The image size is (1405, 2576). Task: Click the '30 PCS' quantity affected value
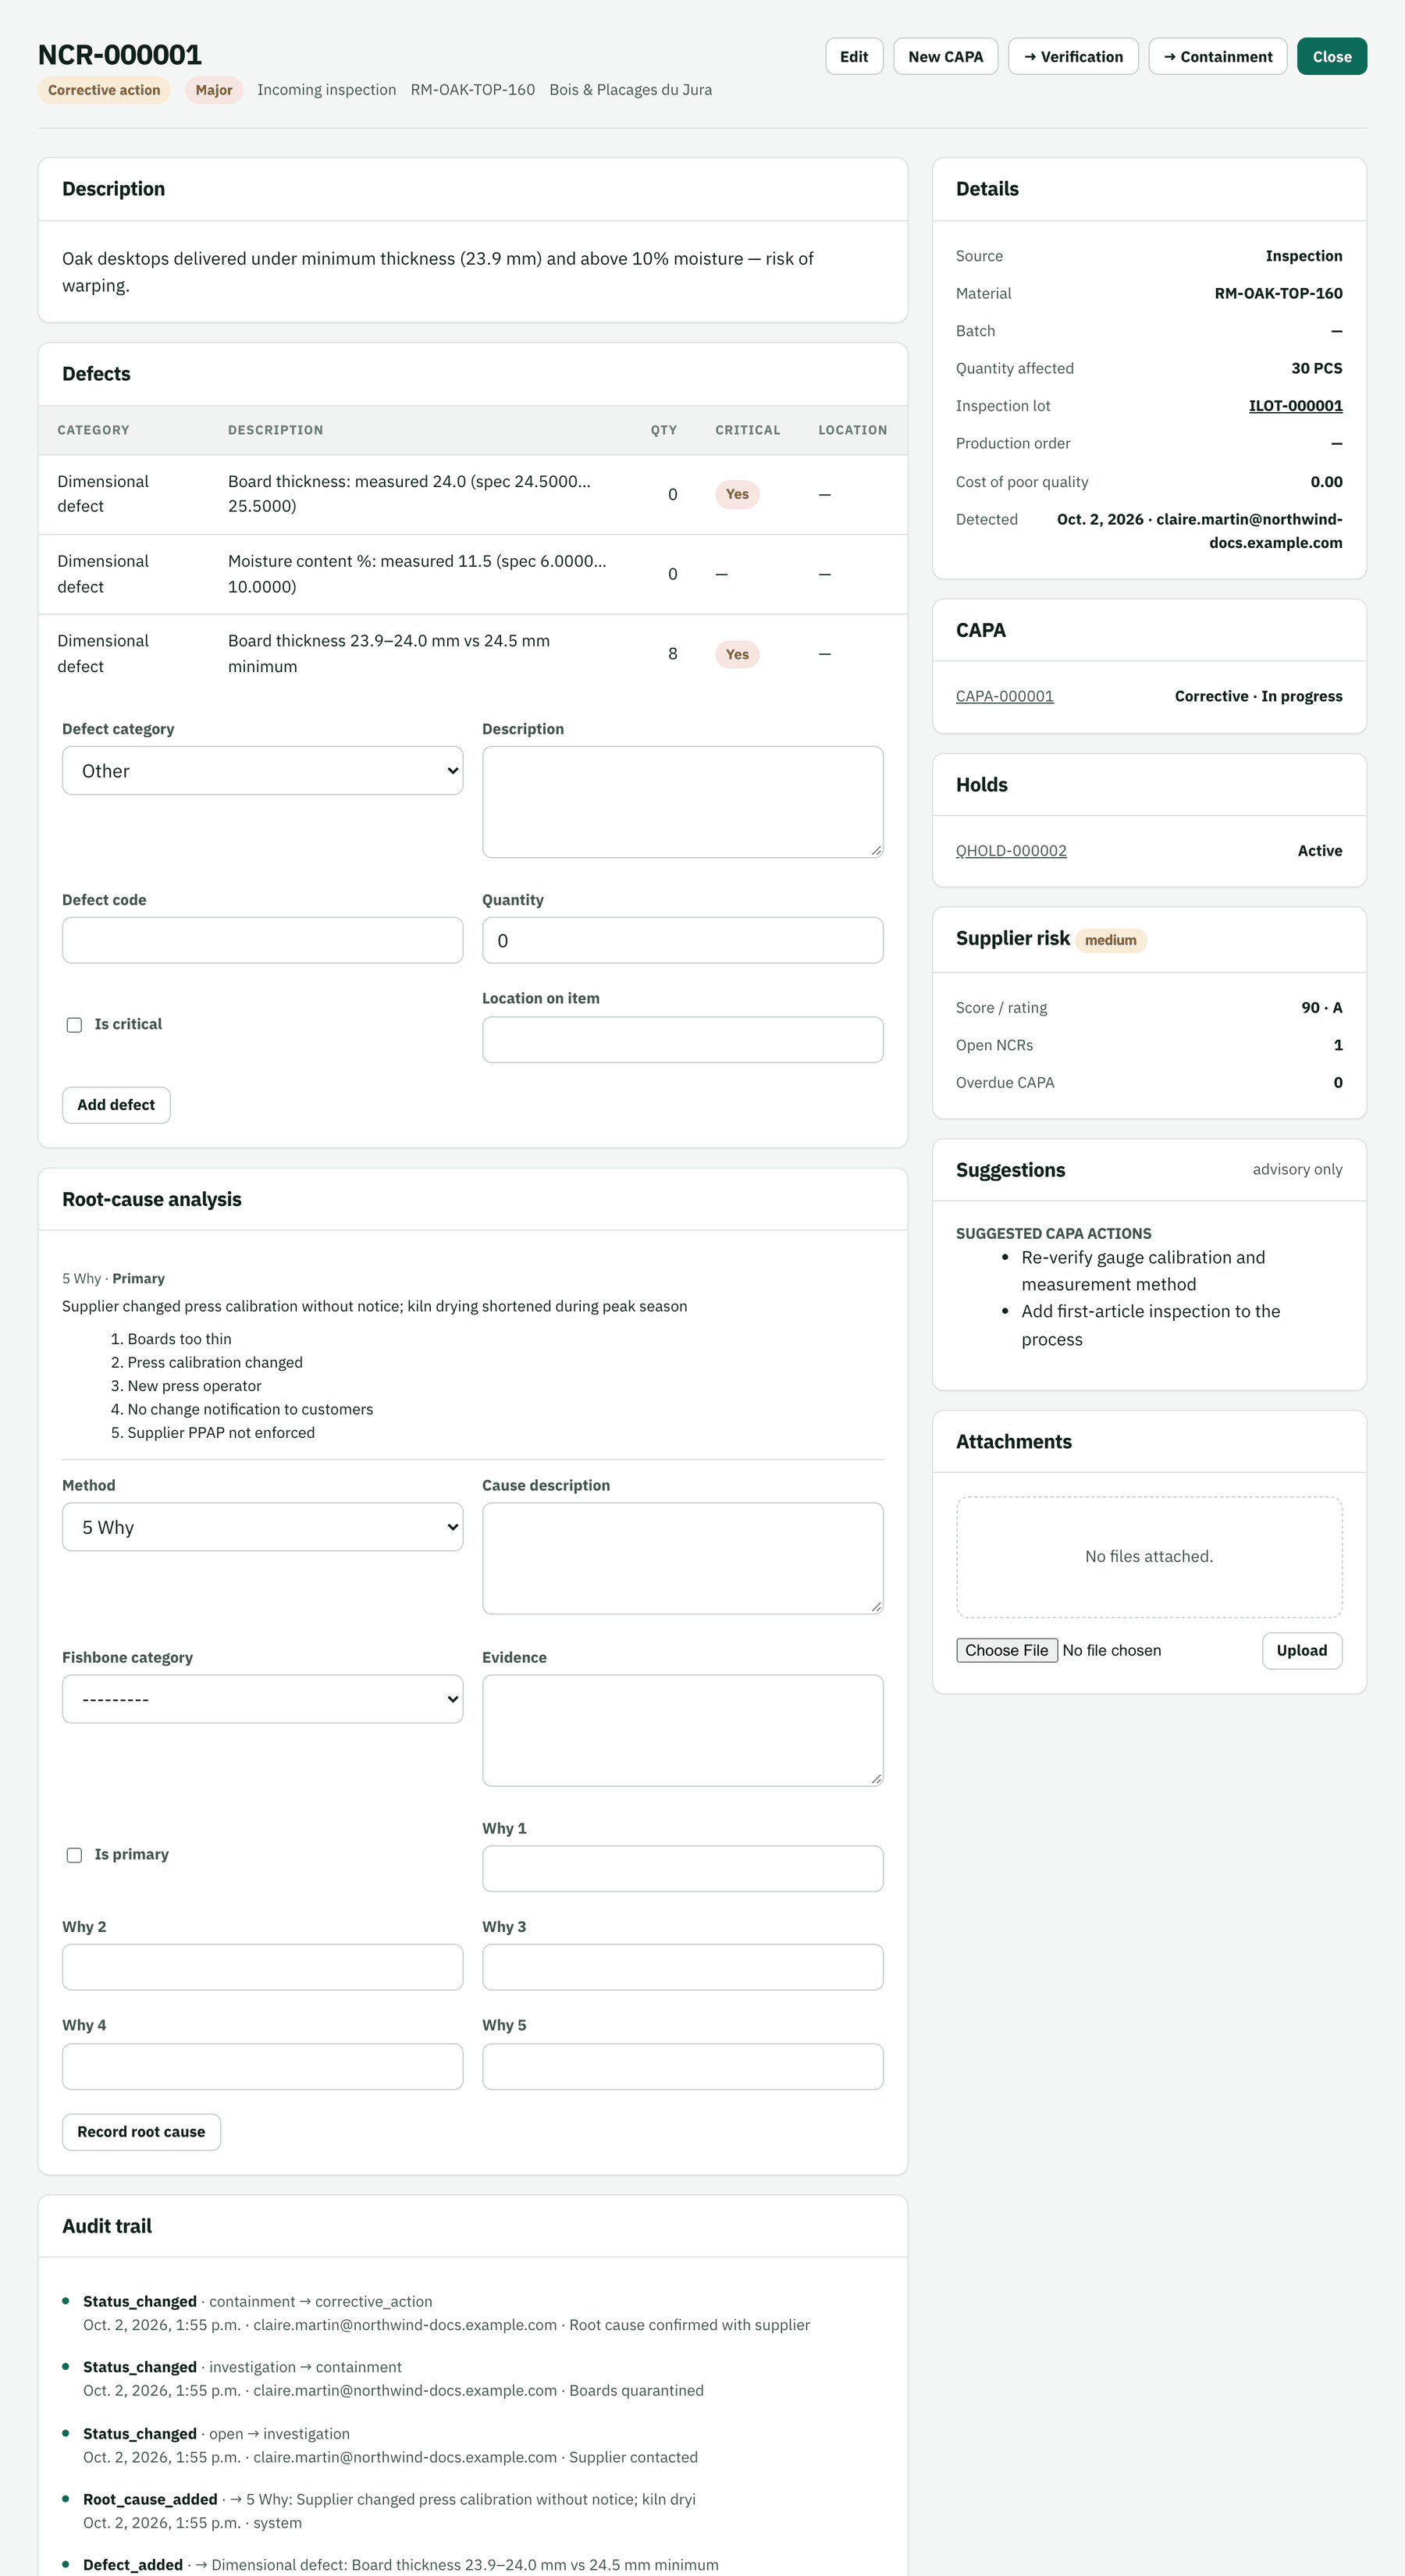[1316, 368]
